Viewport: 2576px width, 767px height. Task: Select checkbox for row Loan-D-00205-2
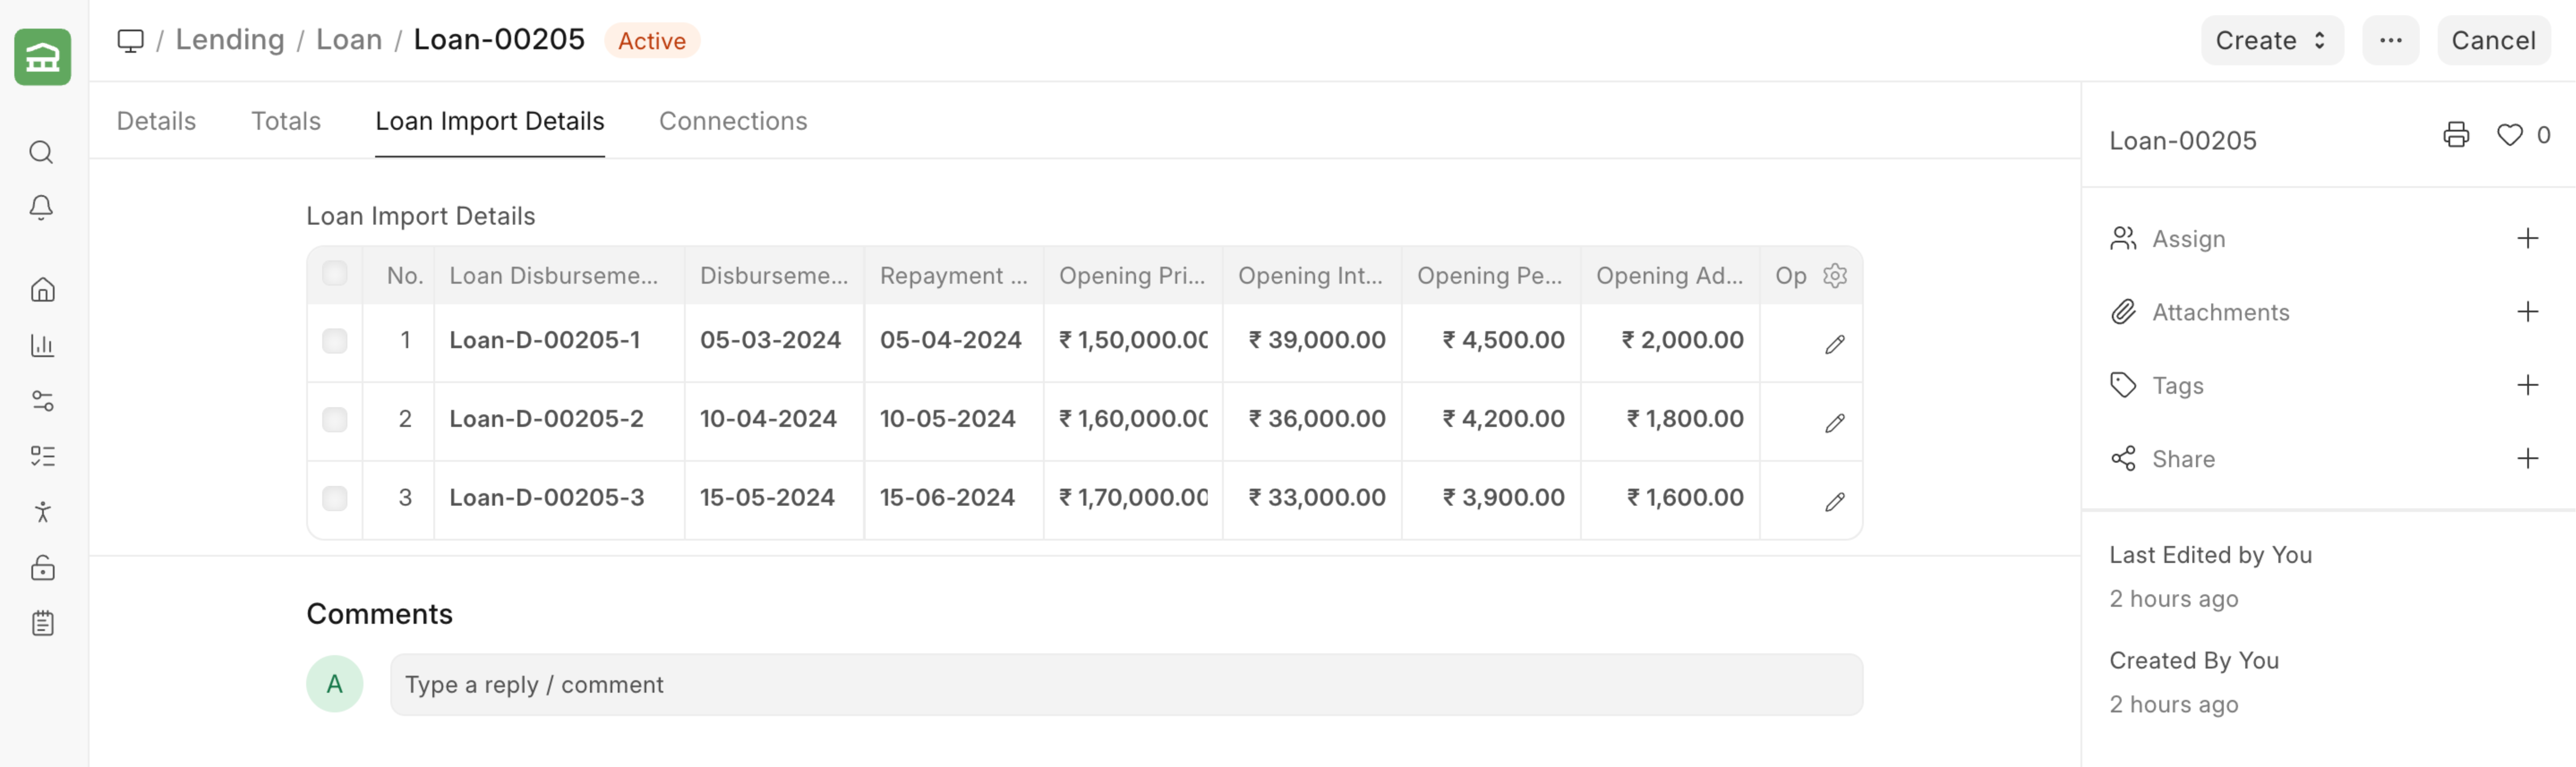click(334, 419)
